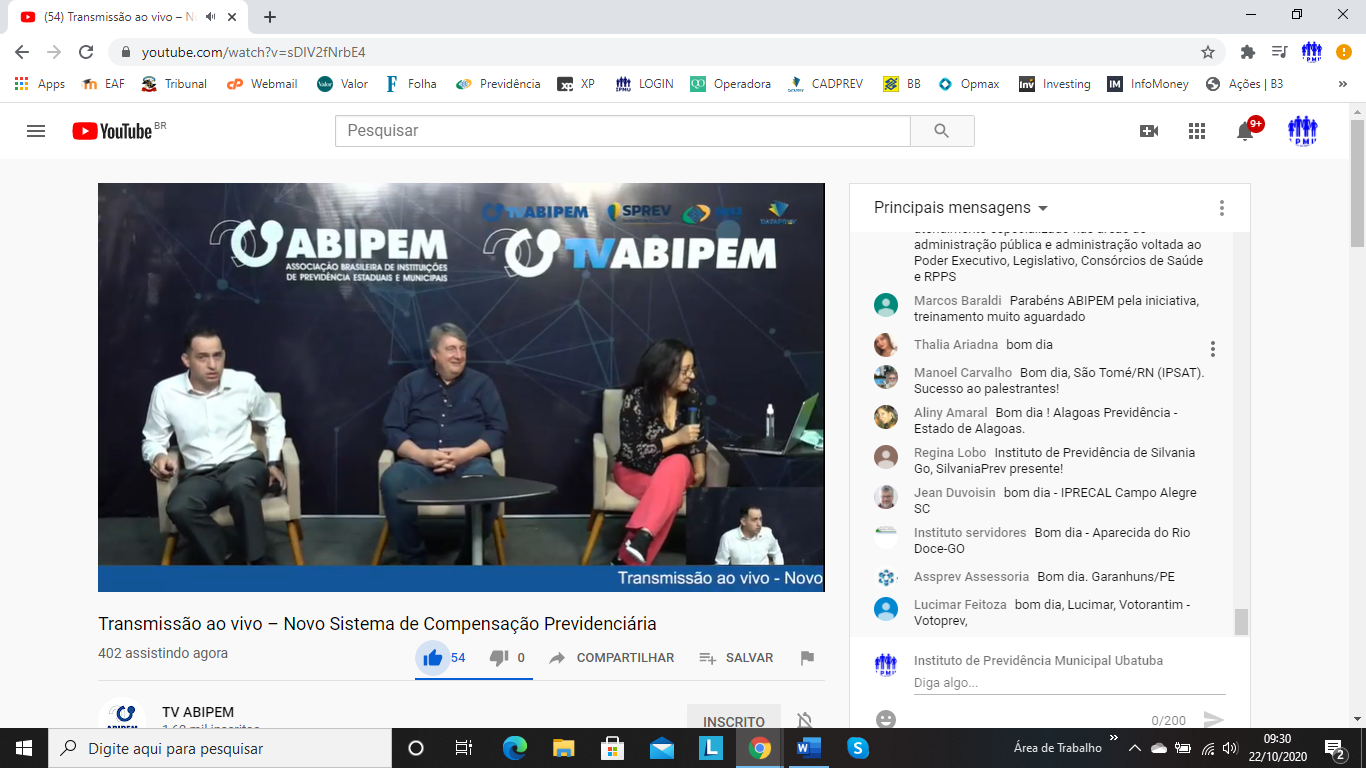Click Marcos Baraldi's chat avatar
Viewport: 1366px width, 768px height.
[x=886, y=305]
